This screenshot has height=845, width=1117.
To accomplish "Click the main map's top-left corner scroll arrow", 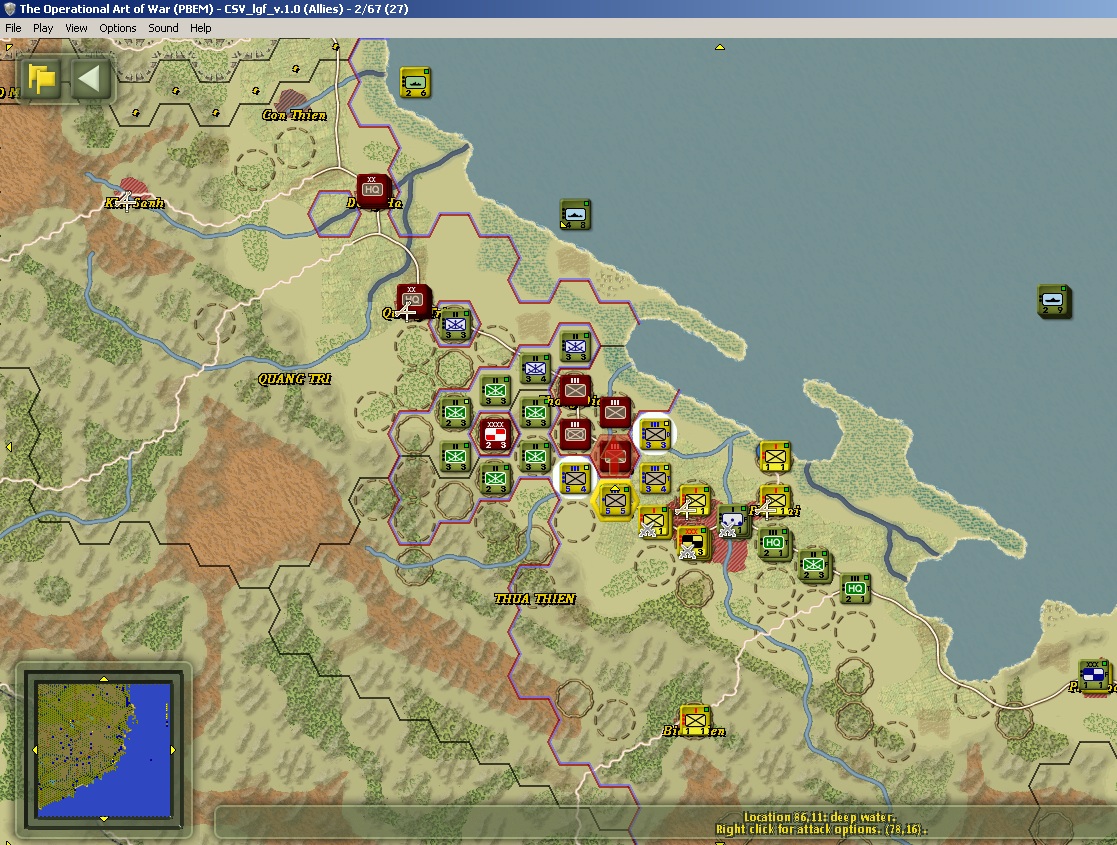I will (9, 48).
